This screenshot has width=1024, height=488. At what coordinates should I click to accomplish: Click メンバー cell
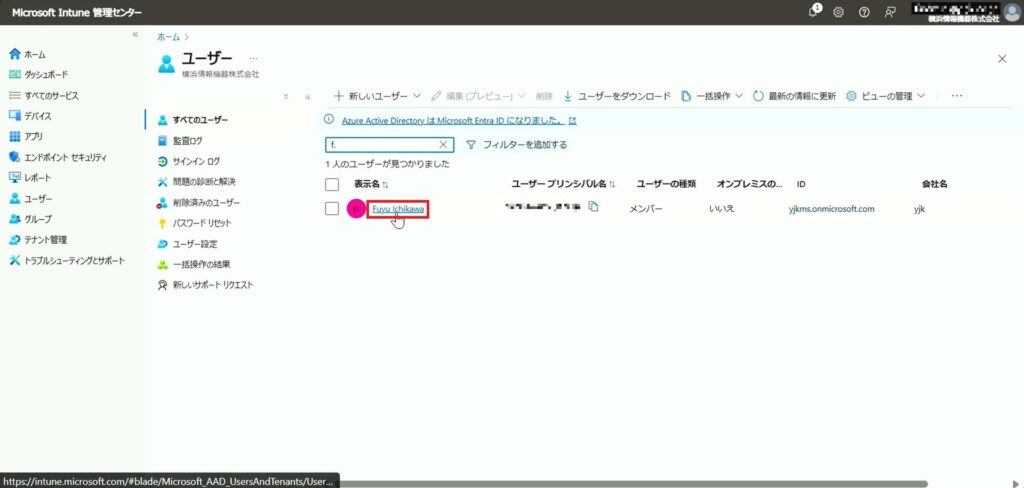(646, 209)
